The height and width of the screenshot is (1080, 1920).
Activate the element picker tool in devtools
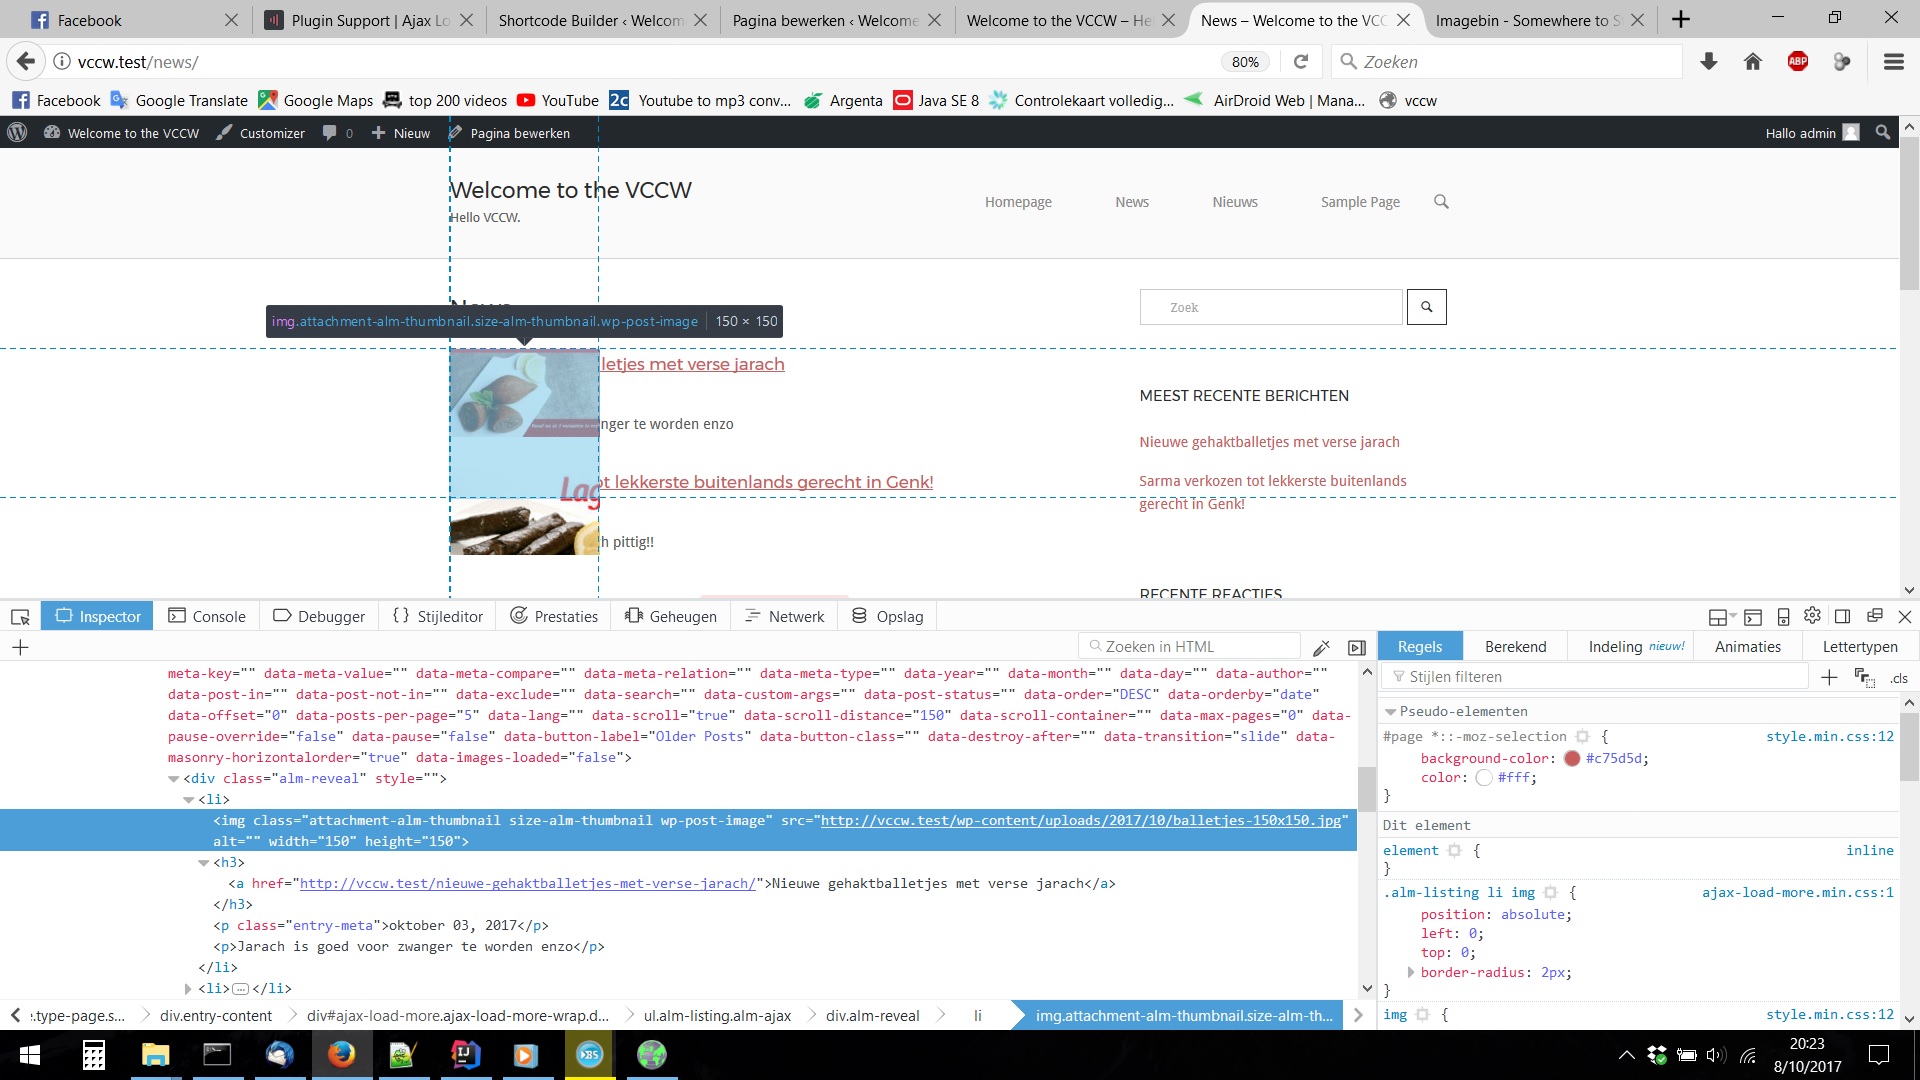pyautogui.click(x=20, y=617)
